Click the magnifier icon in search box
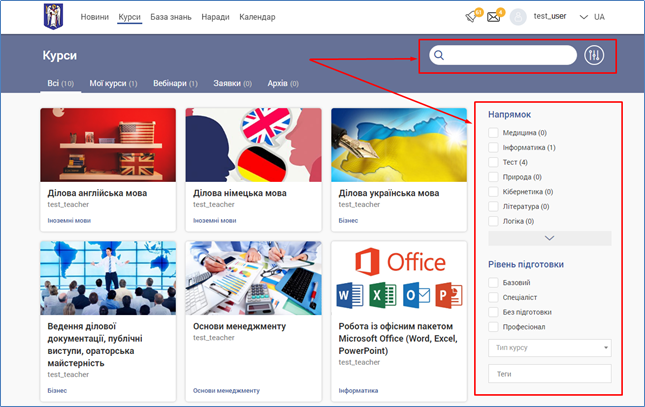The width and height of the screenshot is (645, 407). 438,55
